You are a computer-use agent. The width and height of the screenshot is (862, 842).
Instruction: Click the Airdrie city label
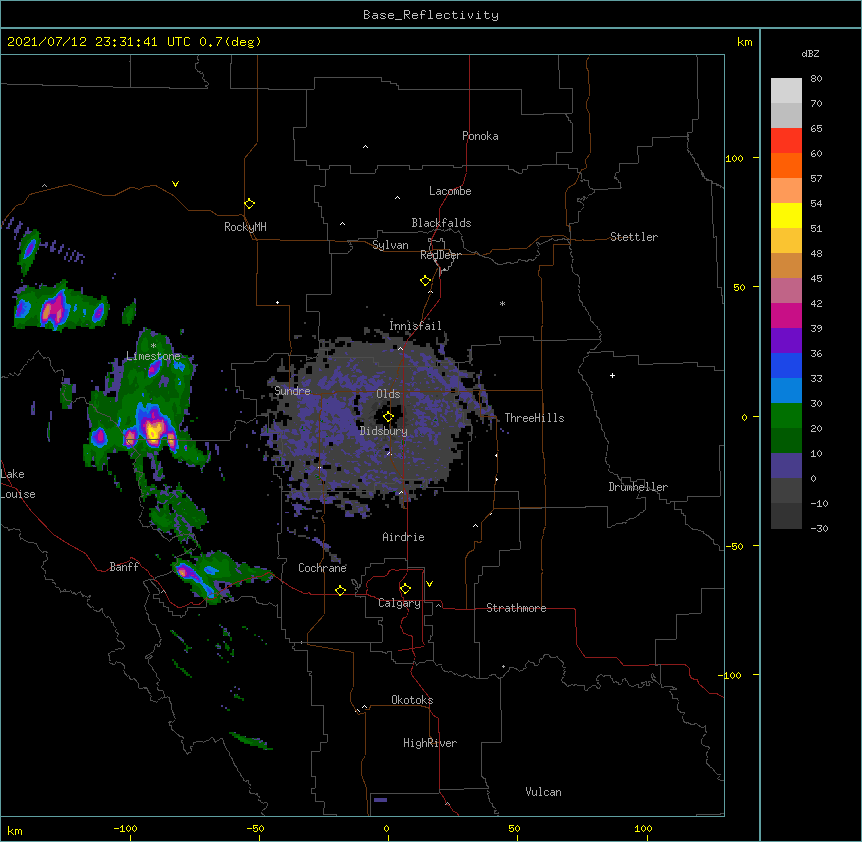[x=404, y=537]
